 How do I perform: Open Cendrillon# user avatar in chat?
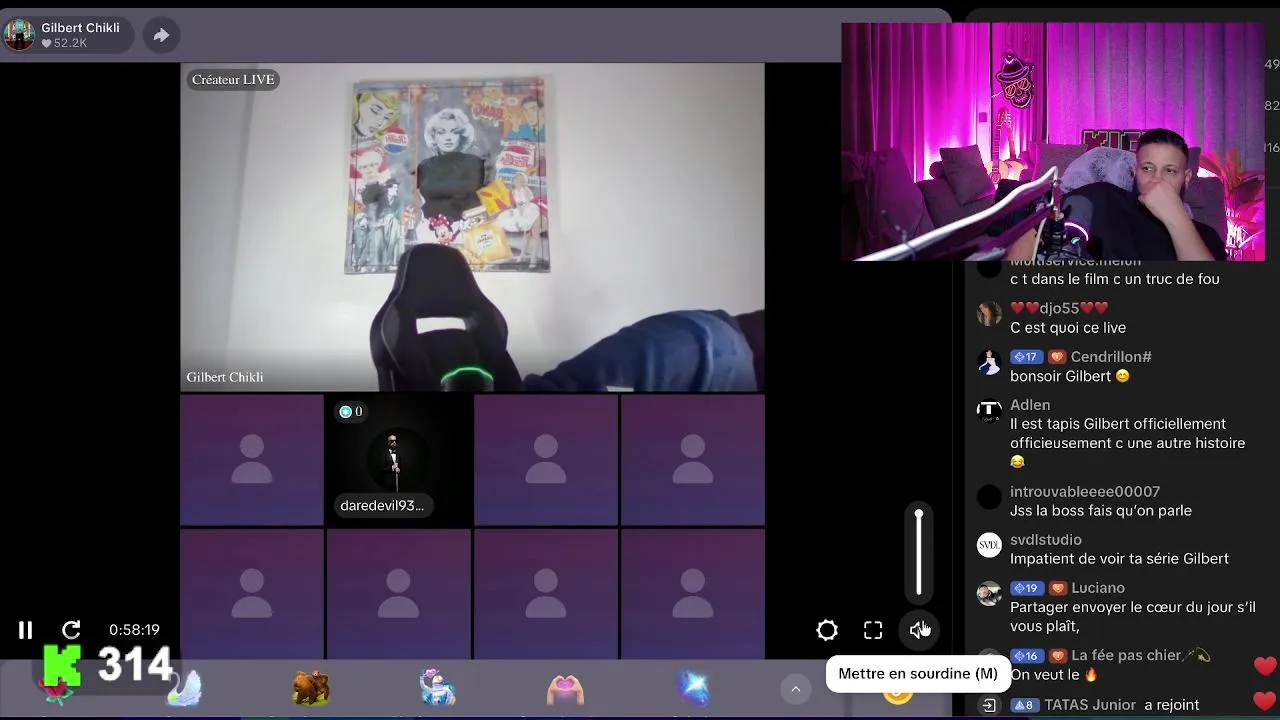989,362
